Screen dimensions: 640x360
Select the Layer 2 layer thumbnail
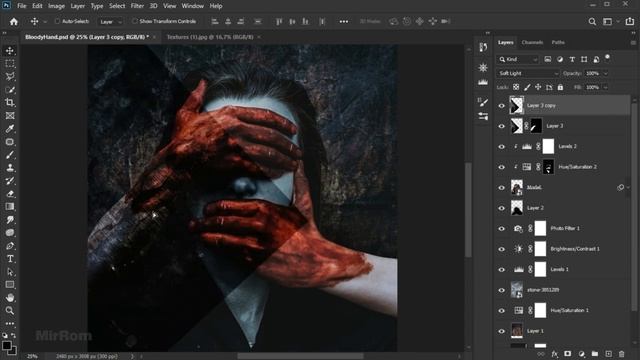517,208
